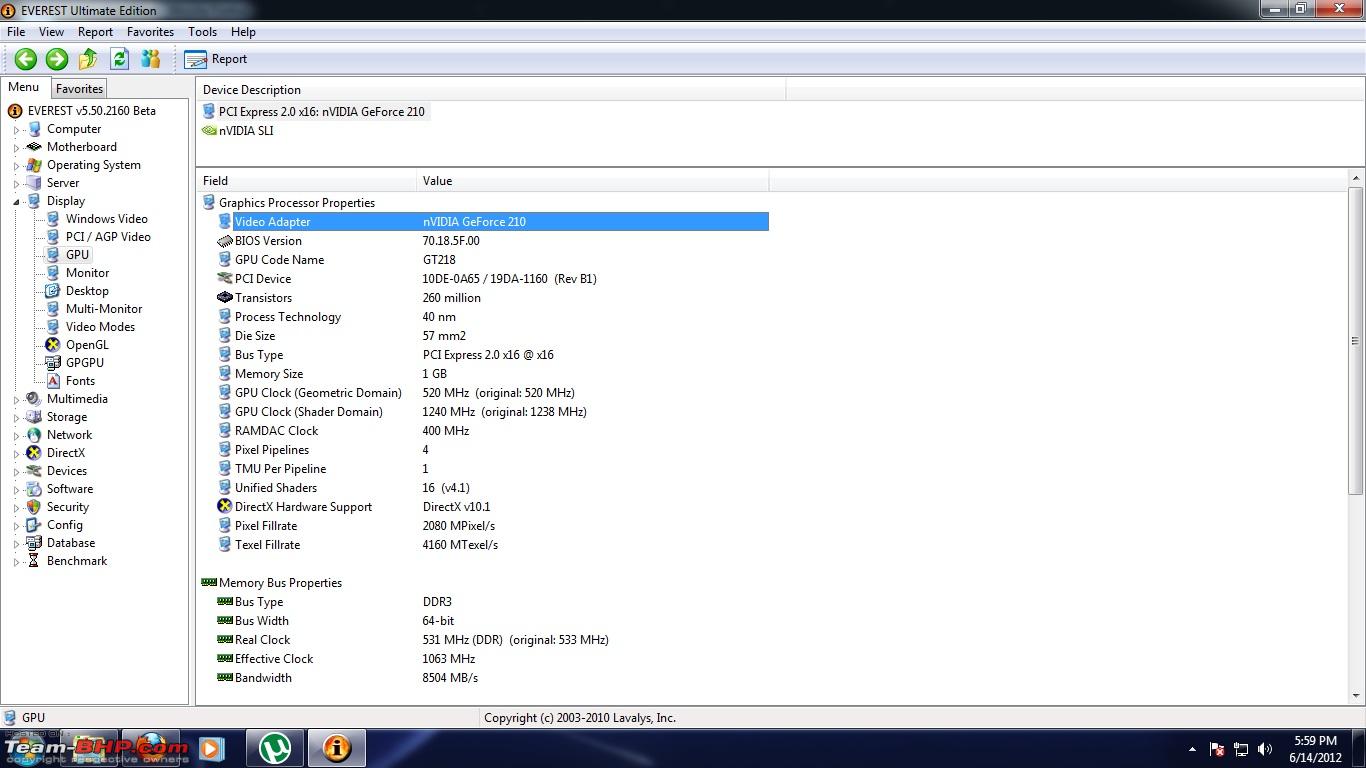This screenshot has width=1366, height=768.
Task: Click the Devices icon in tree
Action: coord(34,471)
